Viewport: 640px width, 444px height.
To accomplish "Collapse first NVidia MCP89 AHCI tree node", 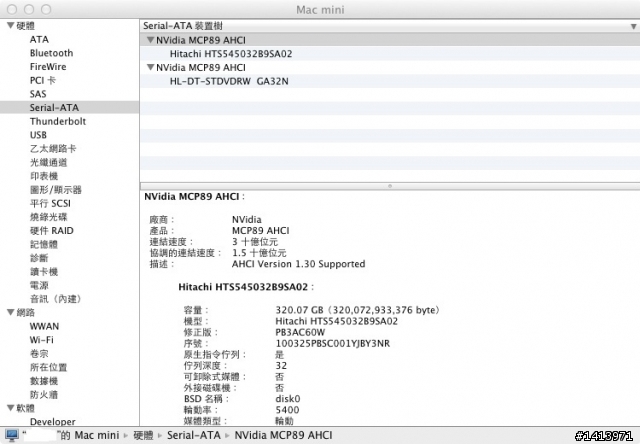I will pyautogui.click(x=150, y=40).
